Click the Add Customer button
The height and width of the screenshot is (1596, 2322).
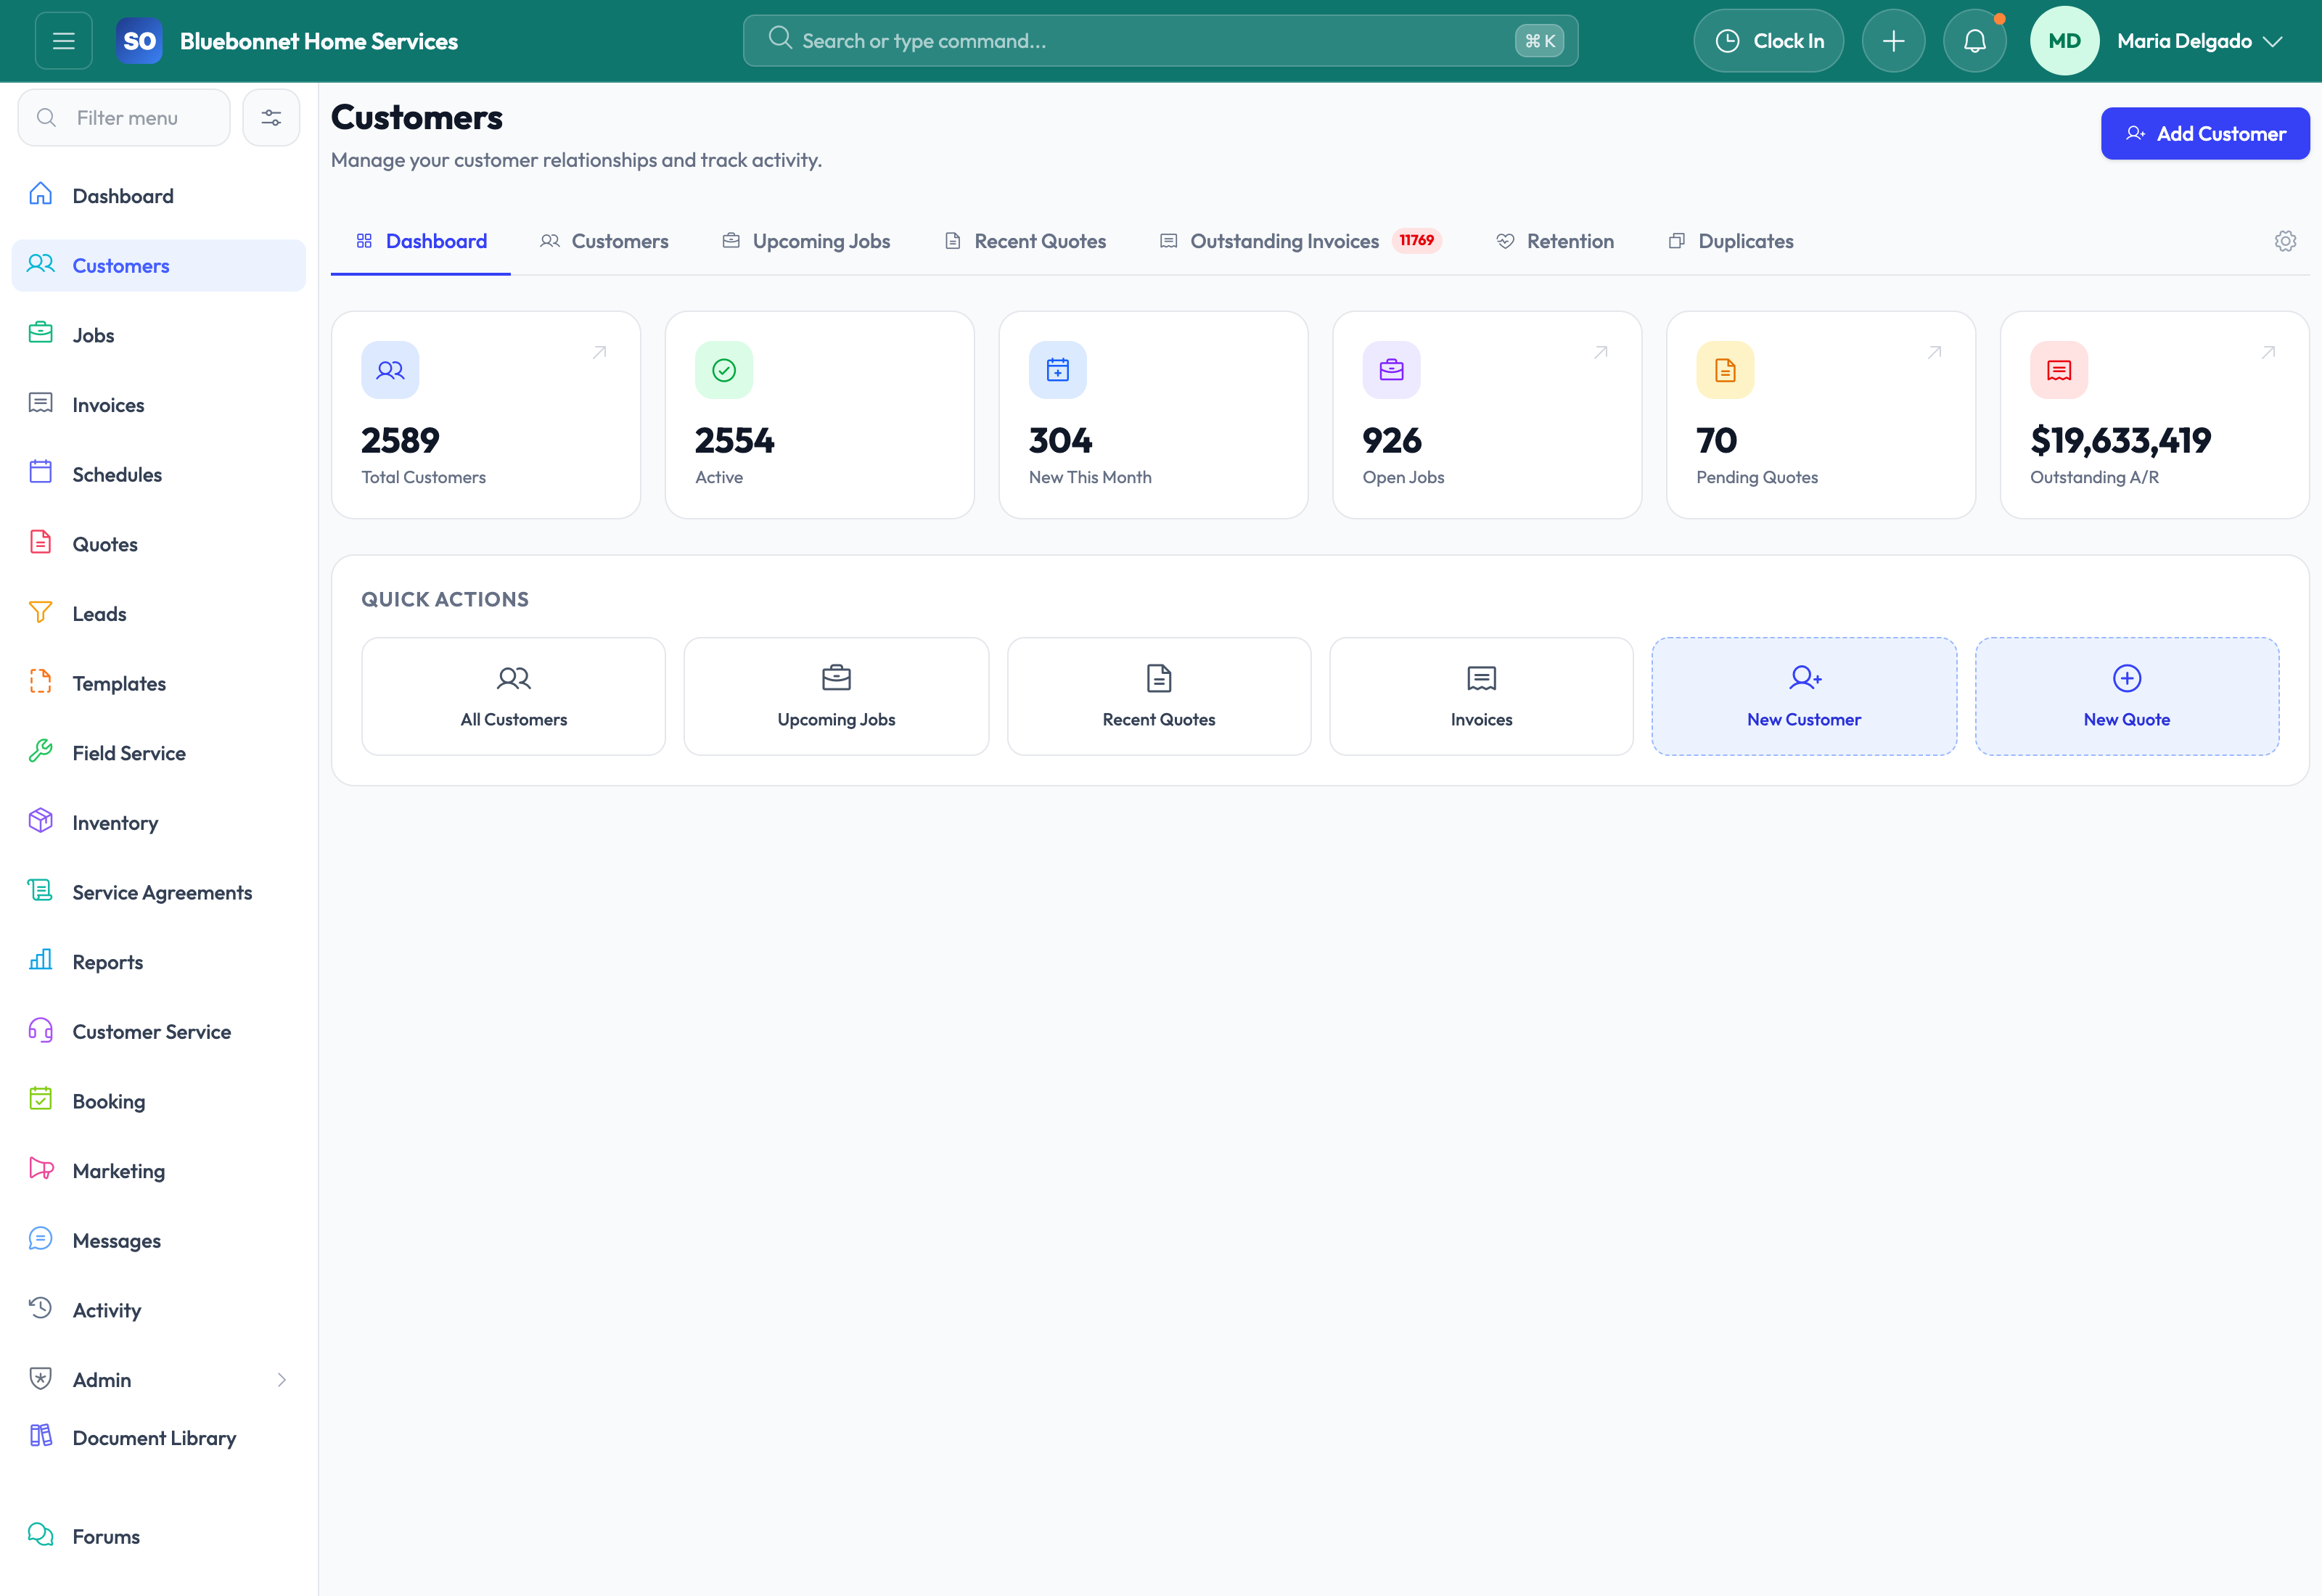pos(2205,133)
